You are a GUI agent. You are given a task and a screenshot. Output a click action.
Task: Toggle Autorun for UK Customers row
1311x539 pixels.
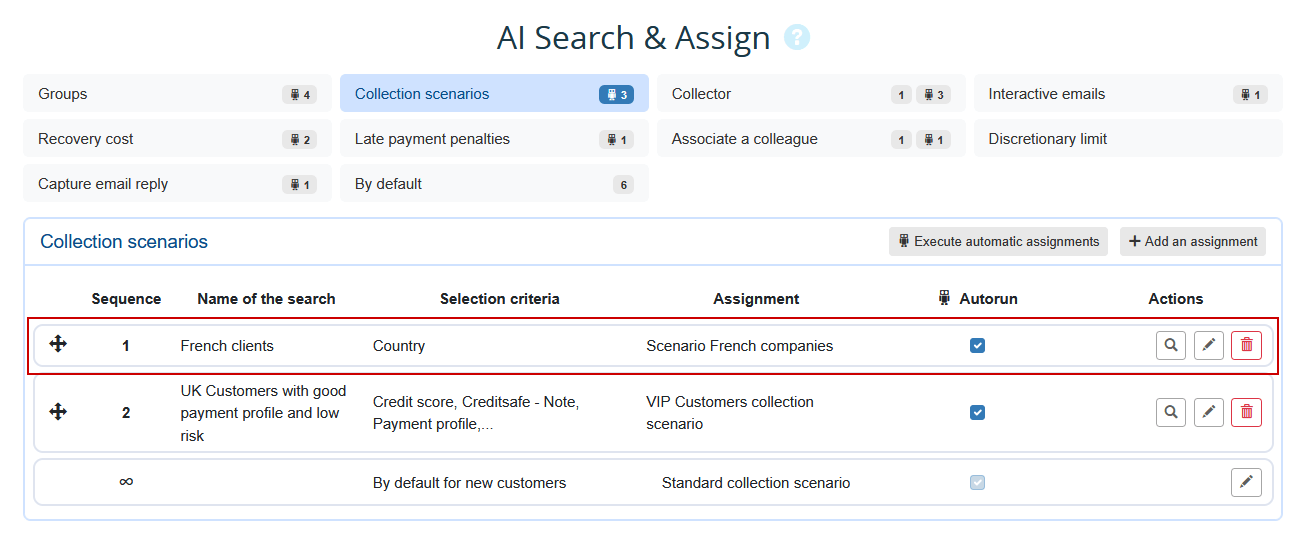977,412
